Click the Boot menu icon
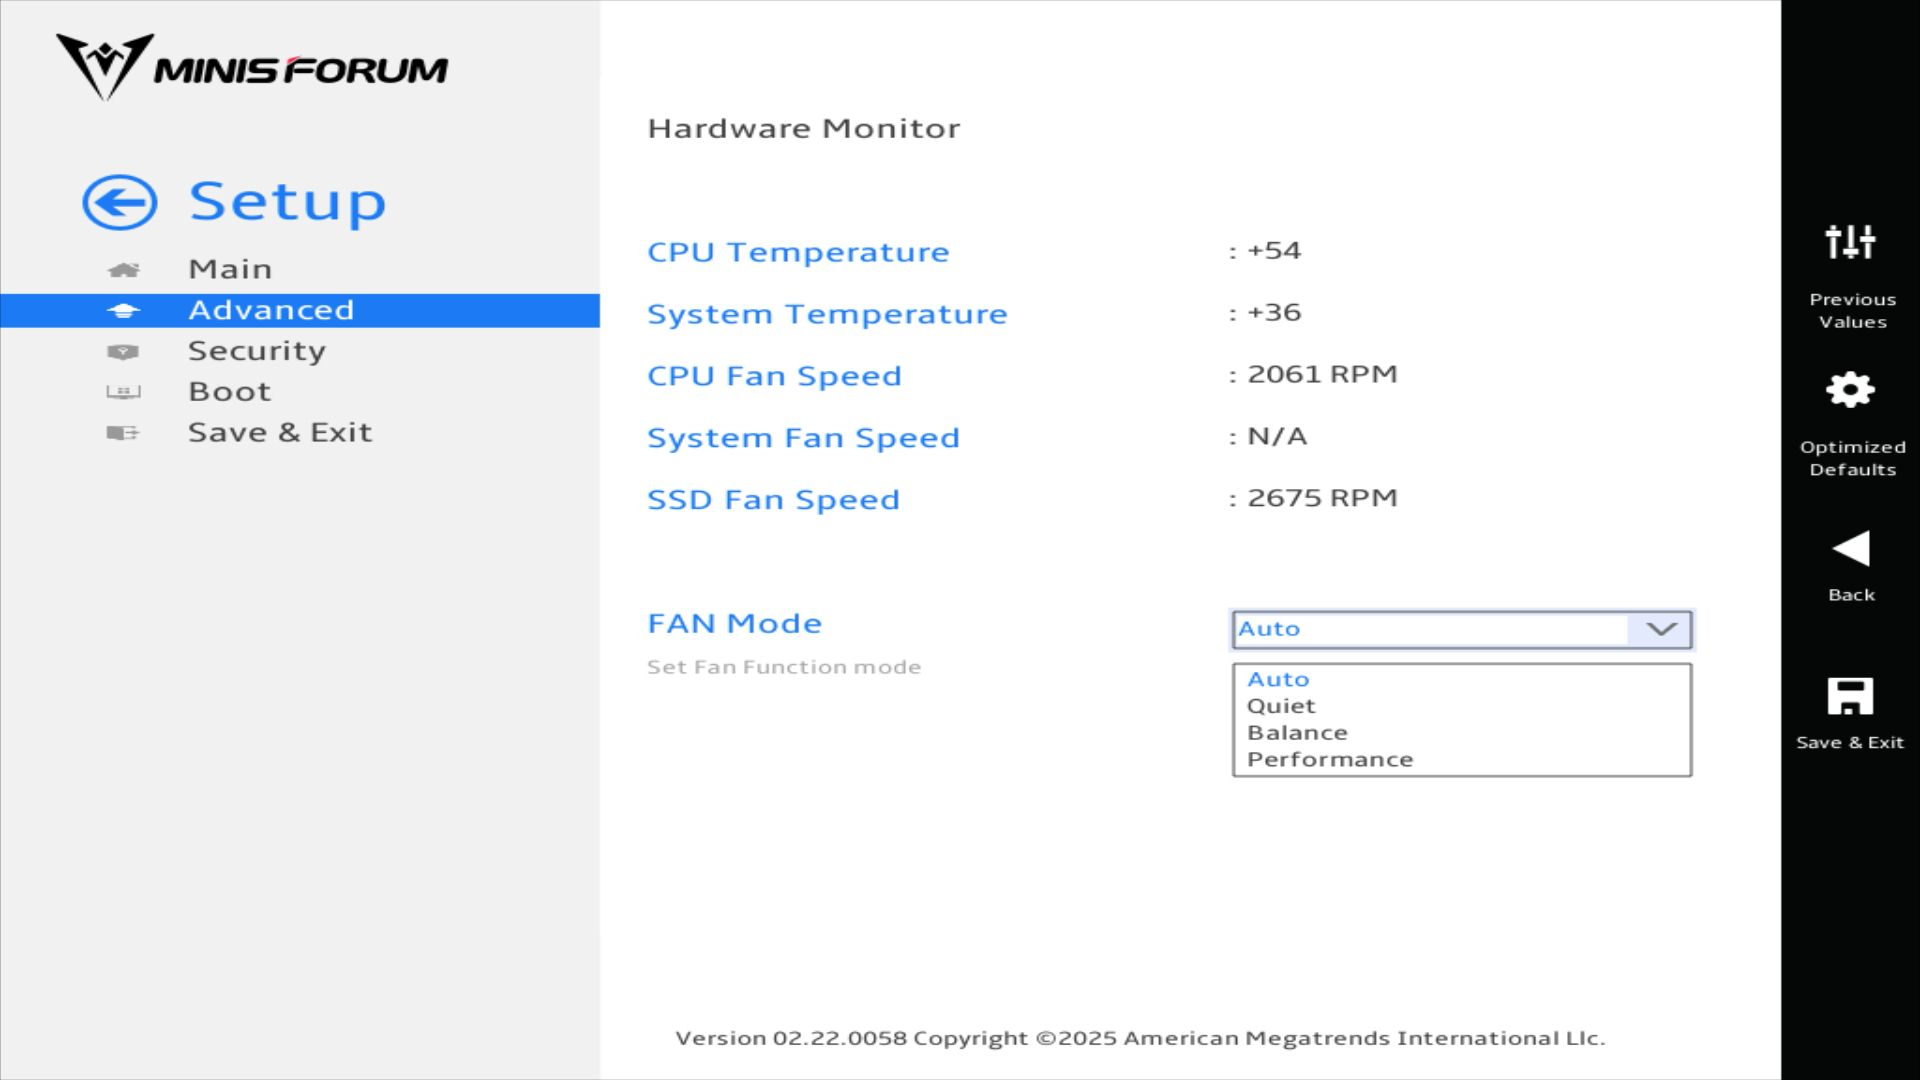 pyautogui.click(x=123, y=392)
